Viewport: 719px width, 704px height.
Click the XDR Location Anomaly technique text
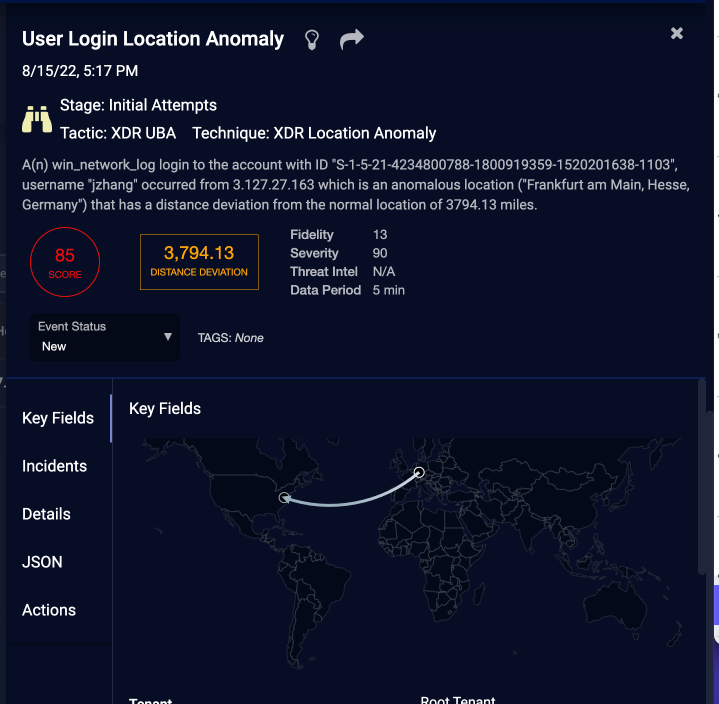pyautogui.click(x=314, y=133)
